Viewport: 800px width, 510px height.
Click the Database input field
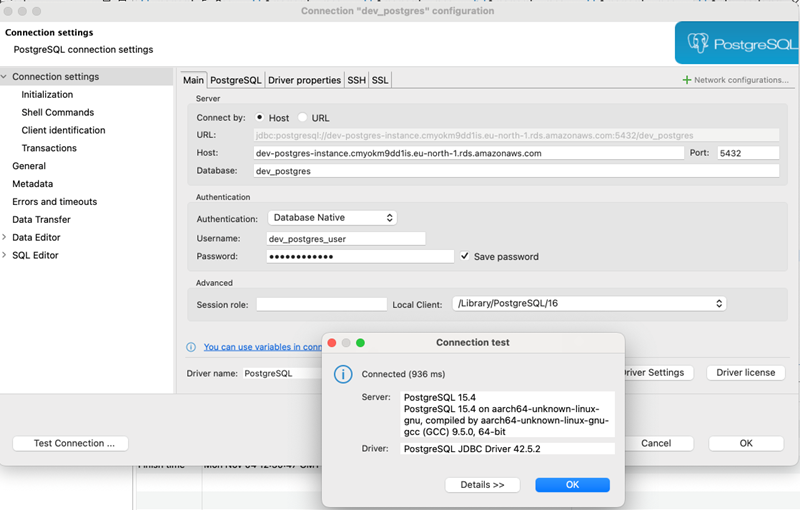[x=516, y=171]
